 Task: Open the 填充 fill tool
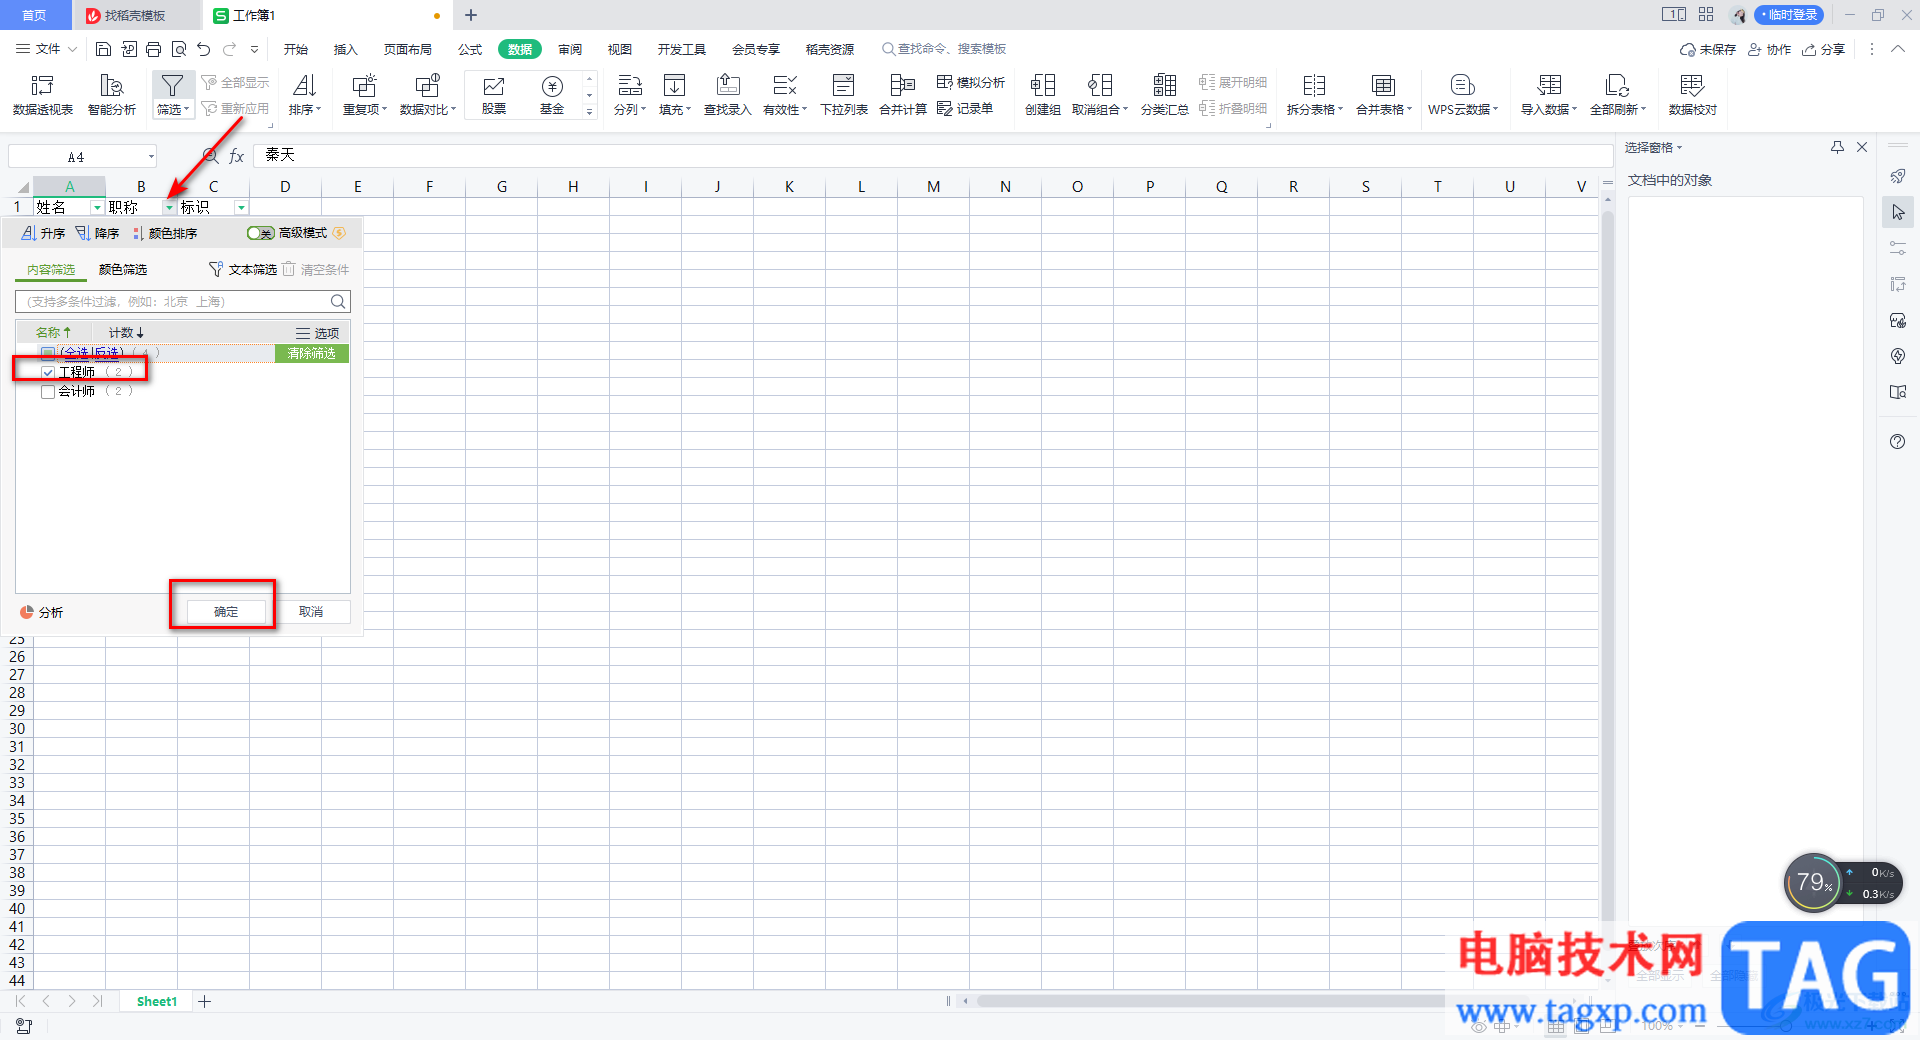[x=675, y=95]
